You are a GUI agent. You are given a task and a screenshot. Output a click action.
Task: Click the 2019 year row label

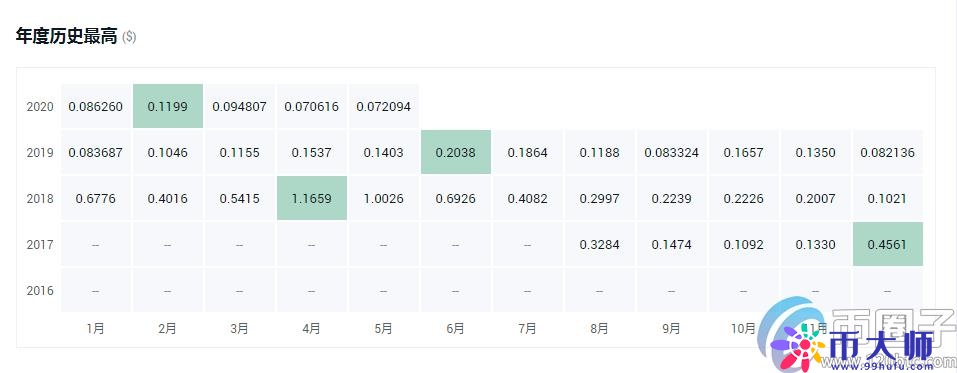pyautogui.click(x=40, y=153)
